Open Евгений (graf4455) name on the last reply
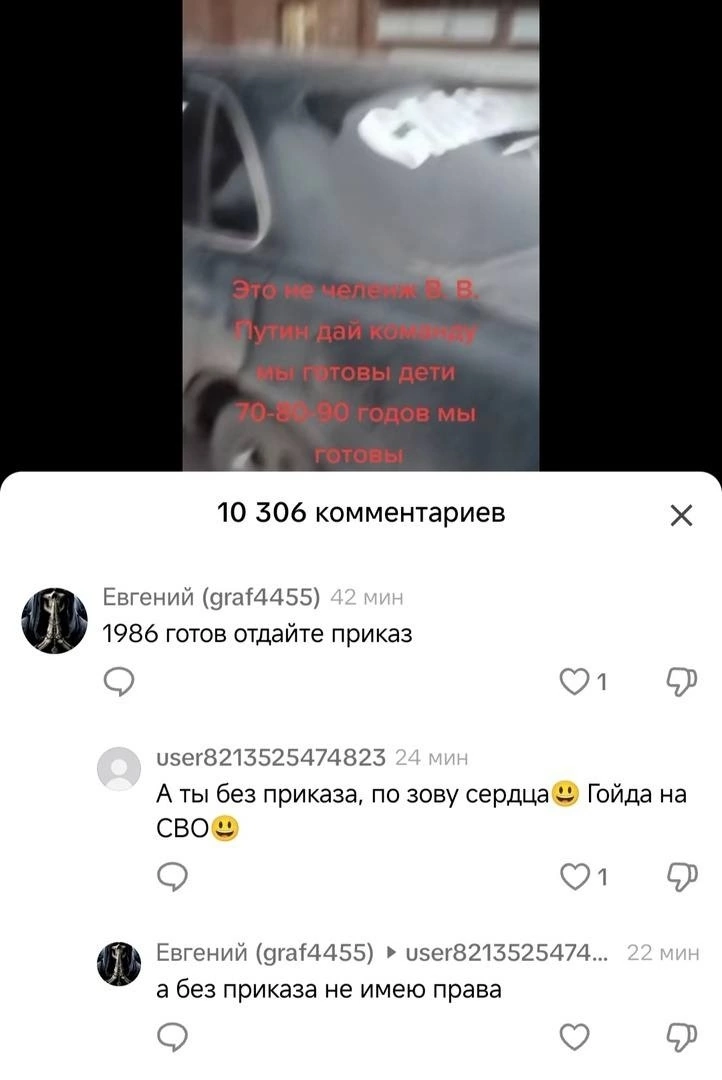This screenshot has height=1080, width=722. [265, 952]
